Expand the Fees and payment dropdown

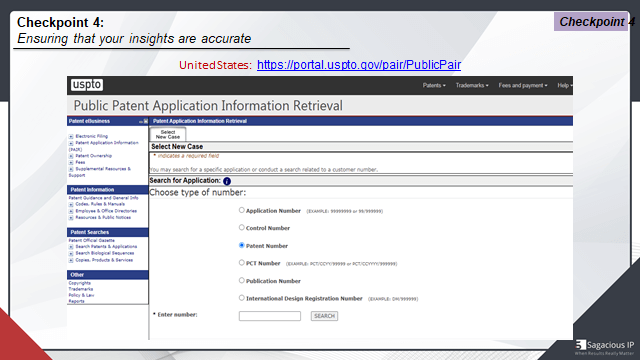coord(523,85)
